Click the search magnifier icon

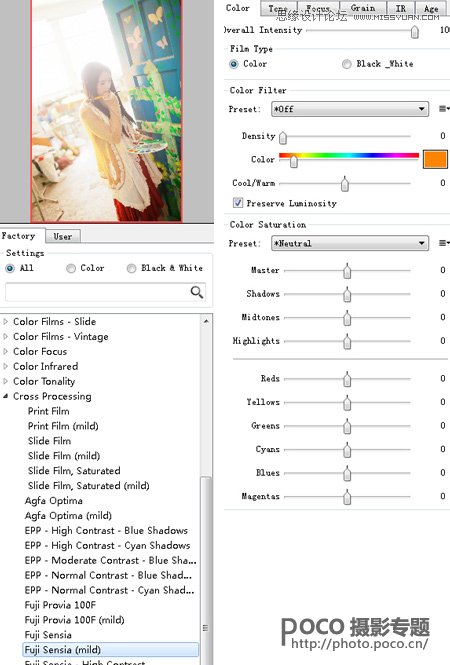(197, 292)
